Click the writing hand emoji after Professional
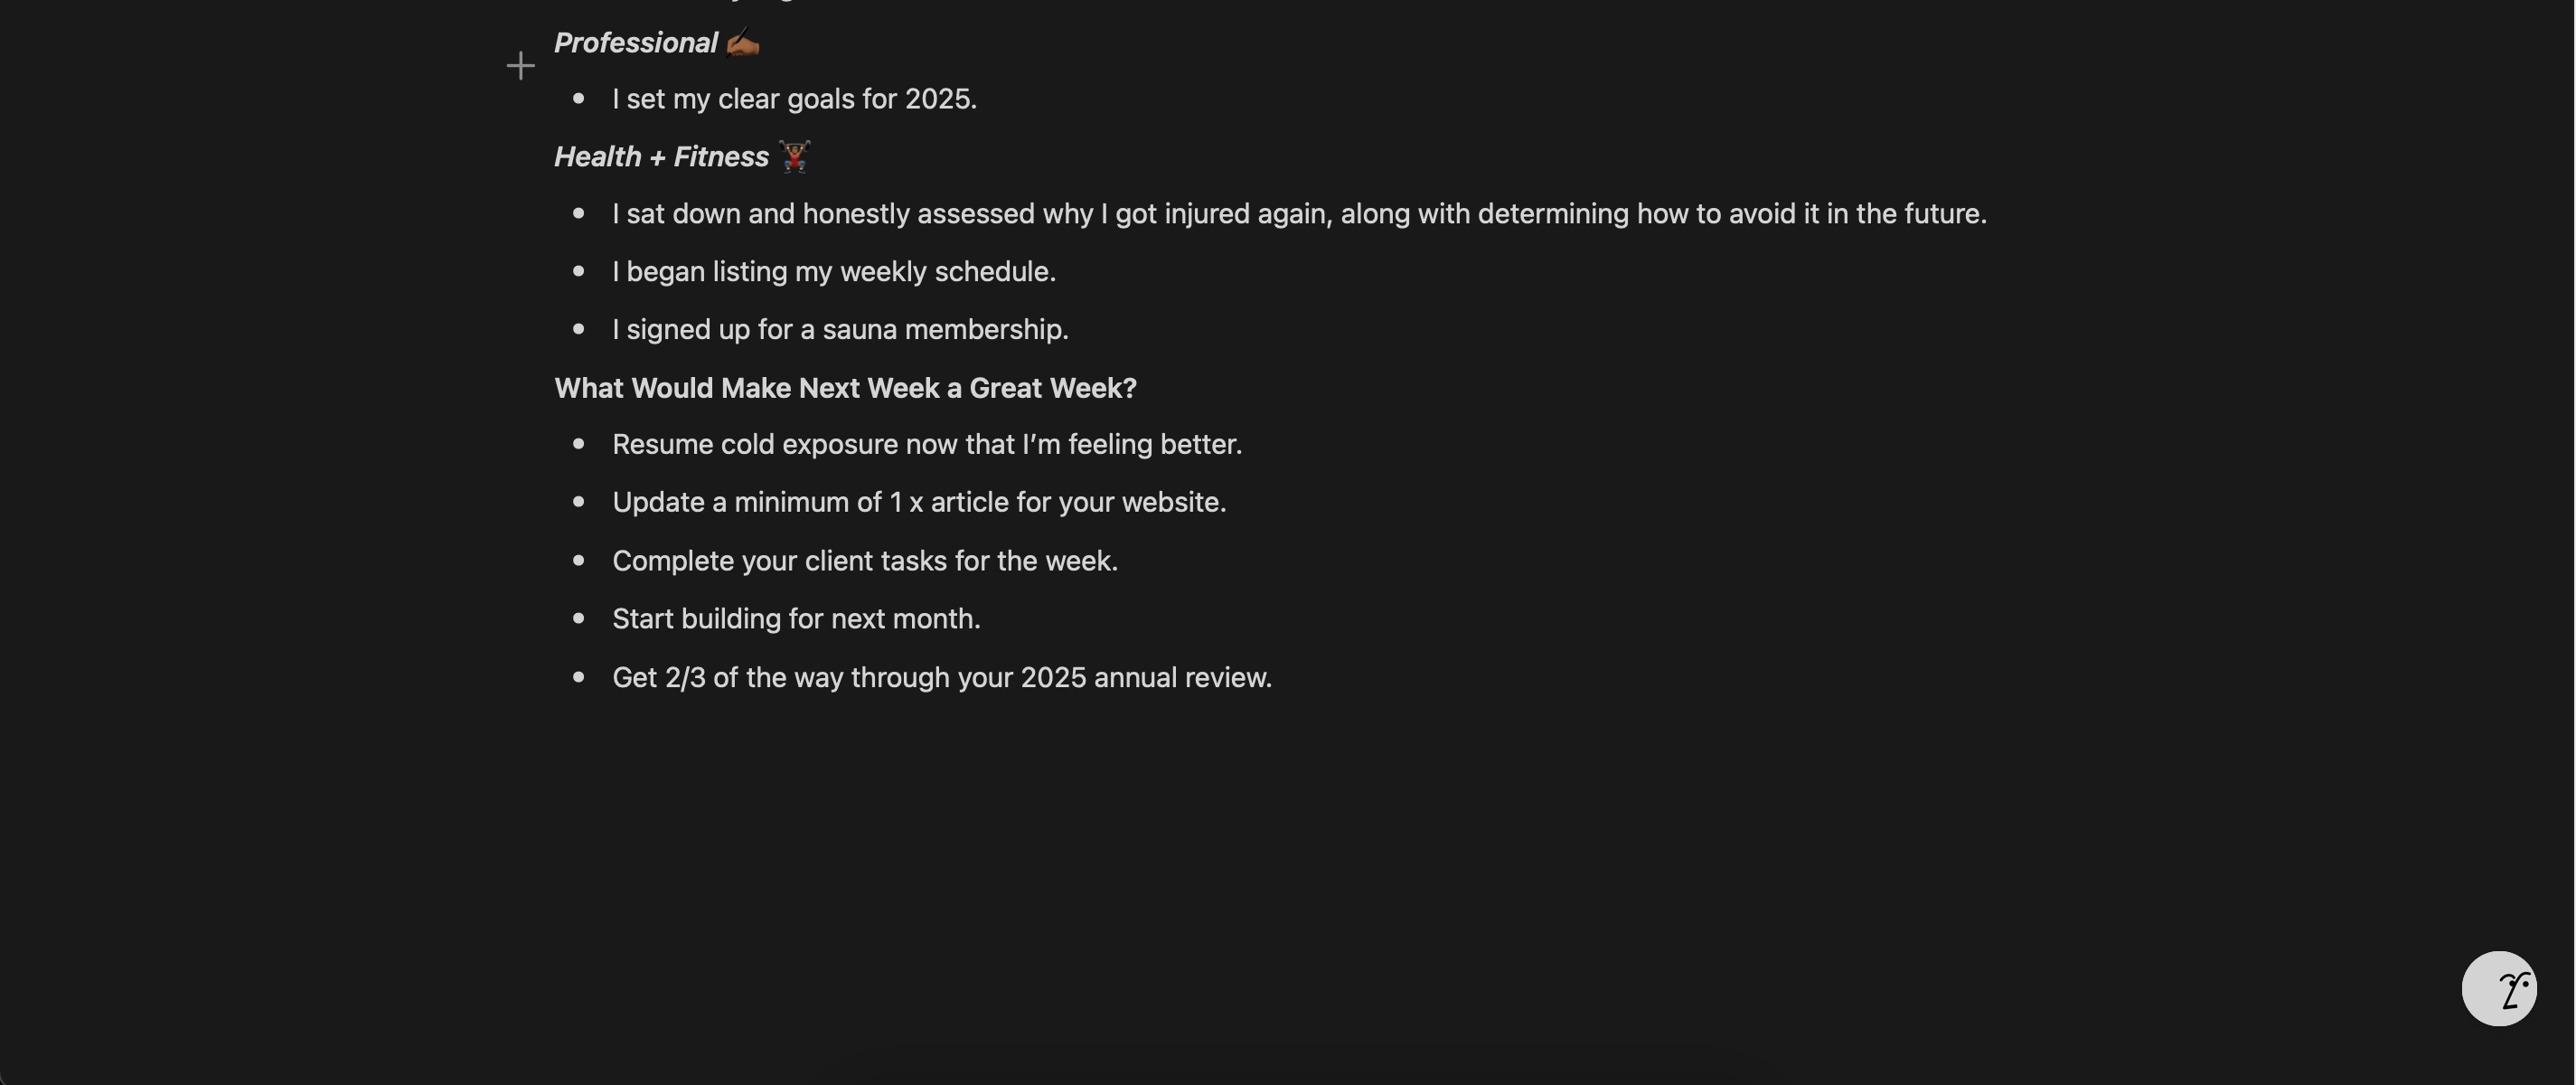 743,42
